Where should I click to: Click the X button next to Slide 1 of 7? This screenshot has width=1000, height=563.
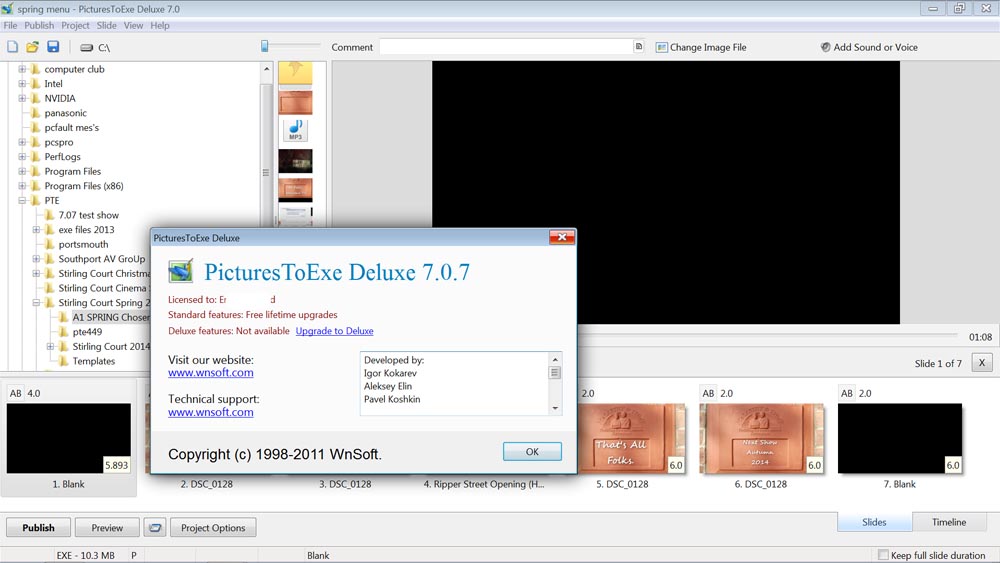[982, 363]
